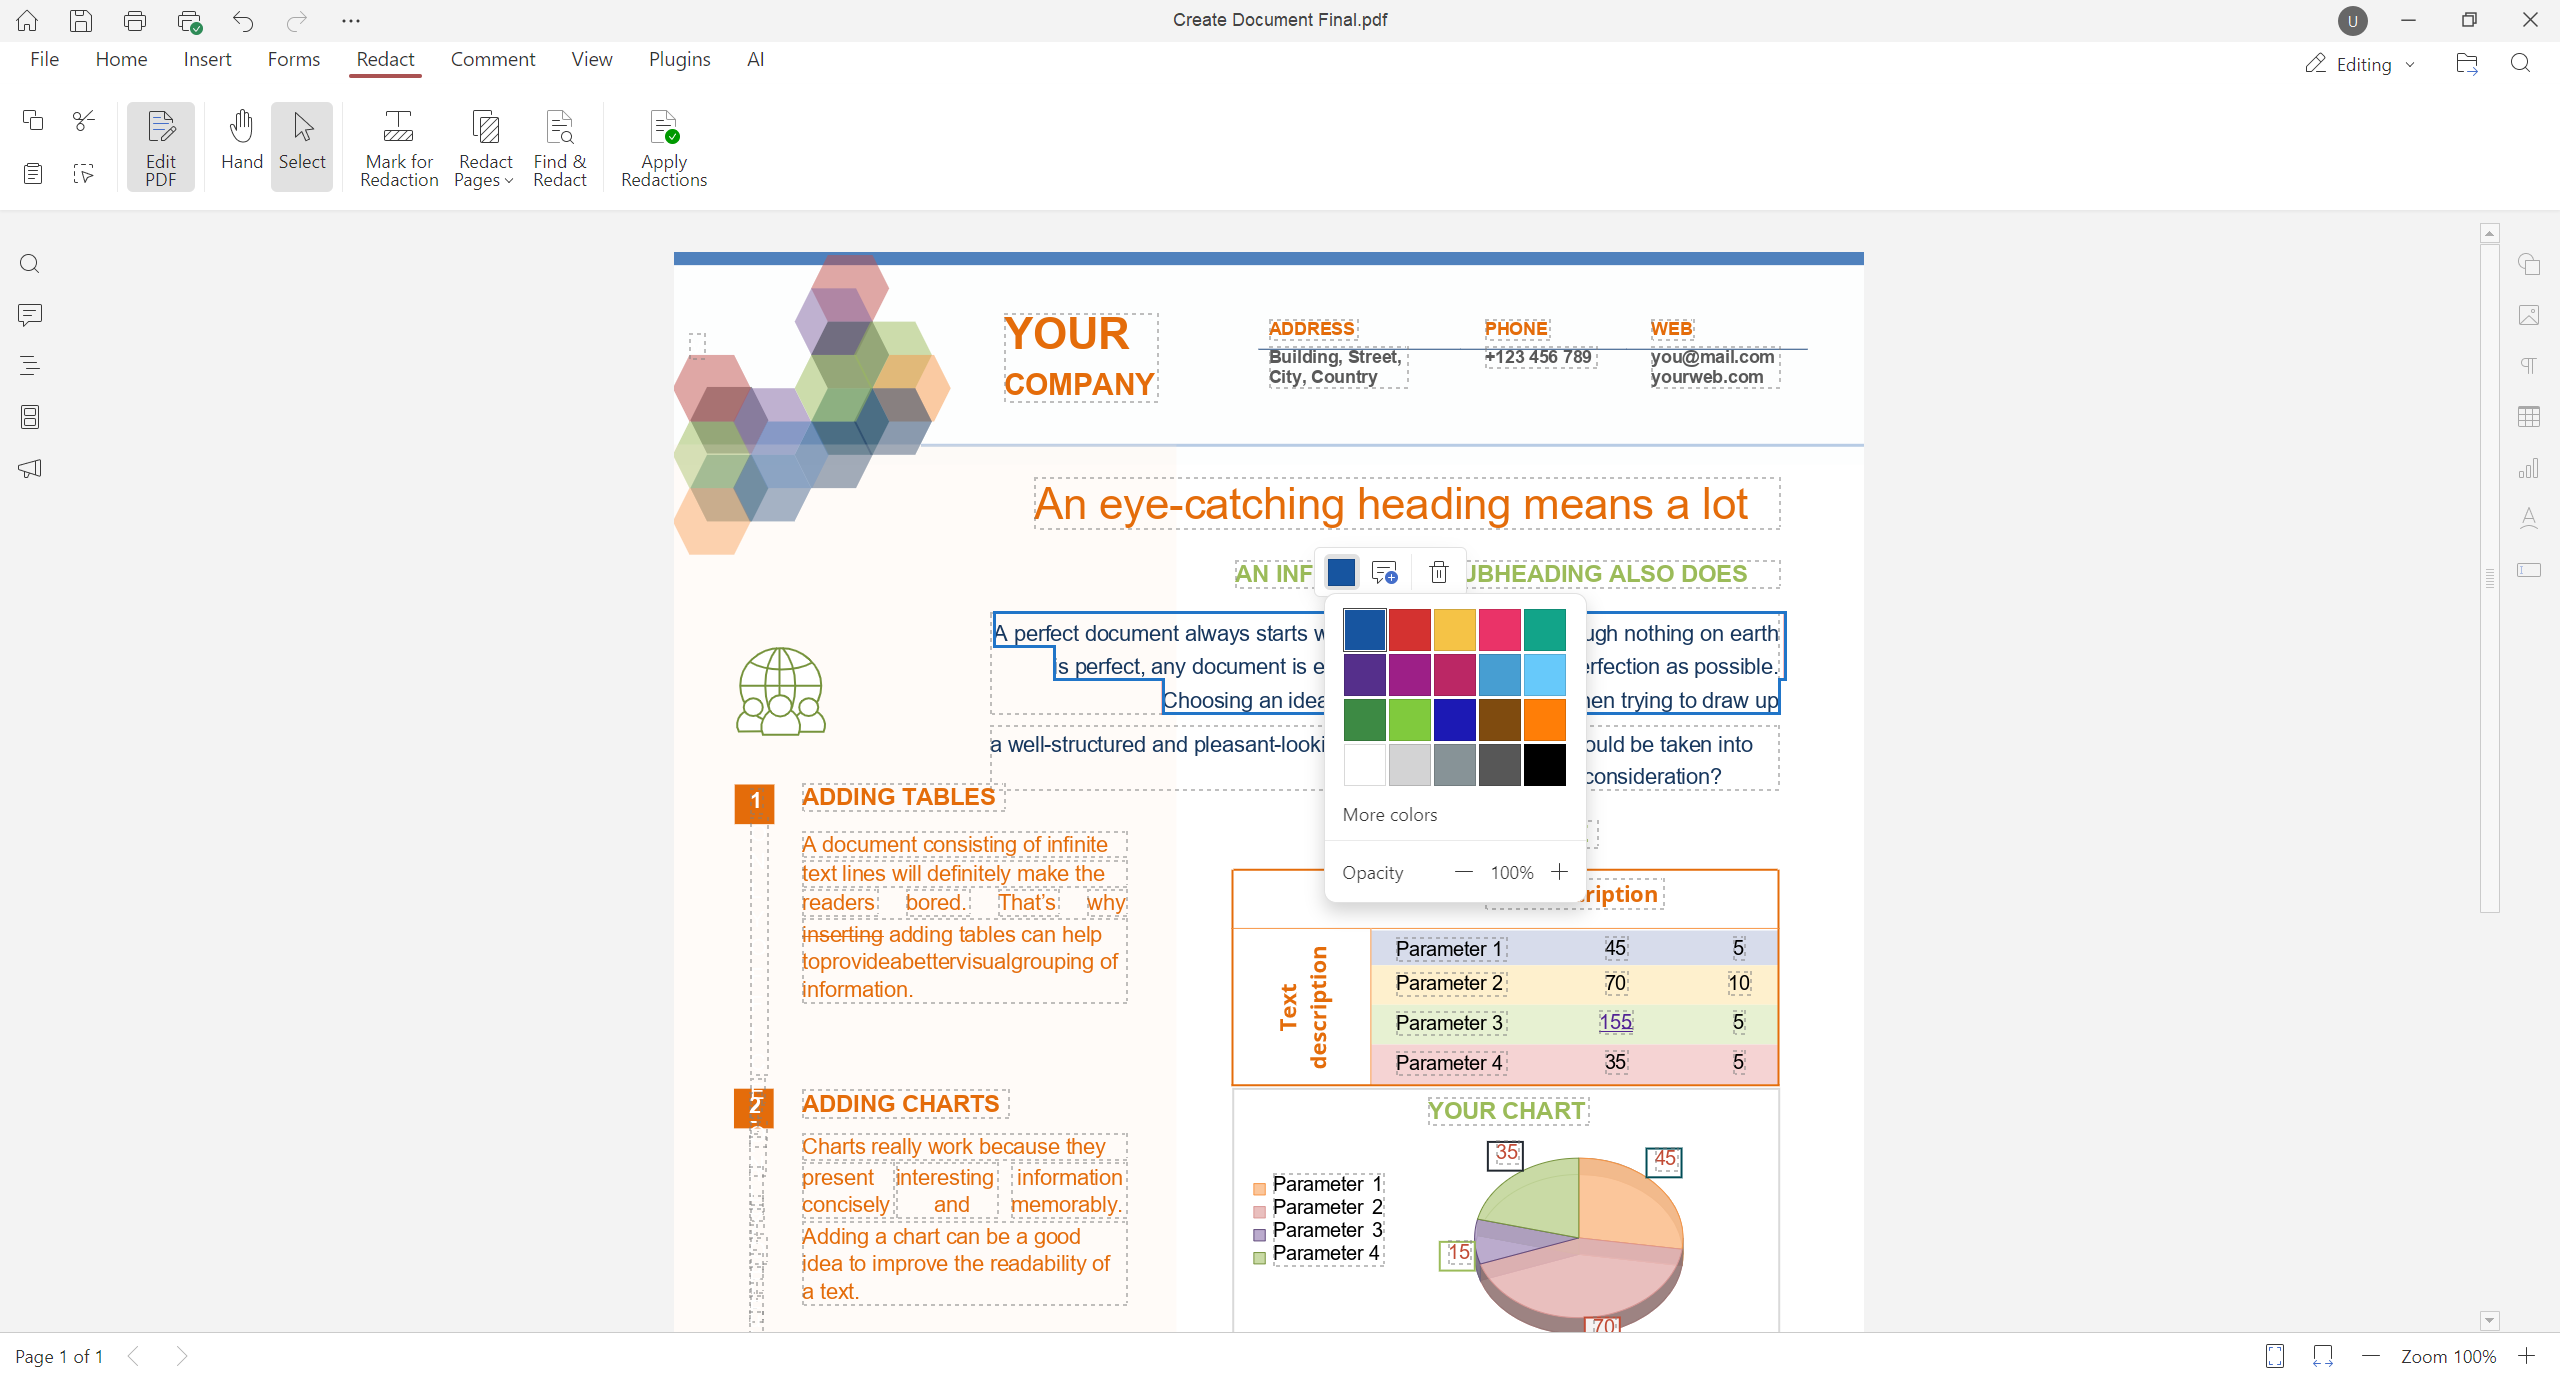Activate Mark for Redaction
Screen dimensions: 2560x1378
pyautogui.click(x=398, y=147)
